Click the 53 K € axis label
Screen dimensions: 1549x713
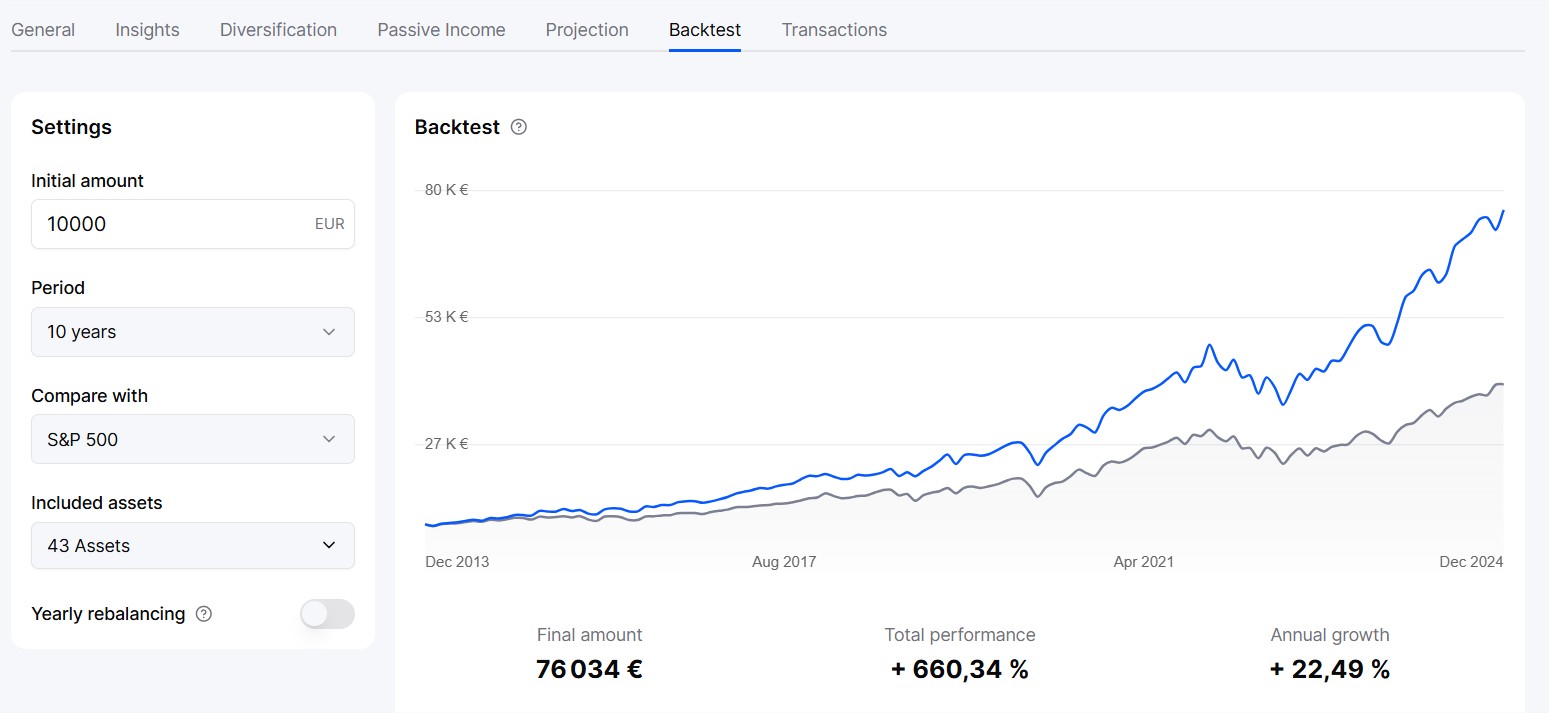(446, 317)
